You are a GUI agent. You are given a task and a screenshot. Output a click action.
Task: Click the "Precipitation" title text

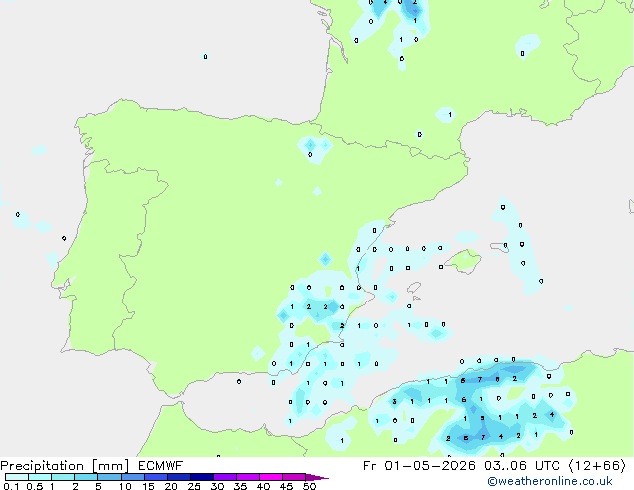pyautogui.click(x=42, y=466)
